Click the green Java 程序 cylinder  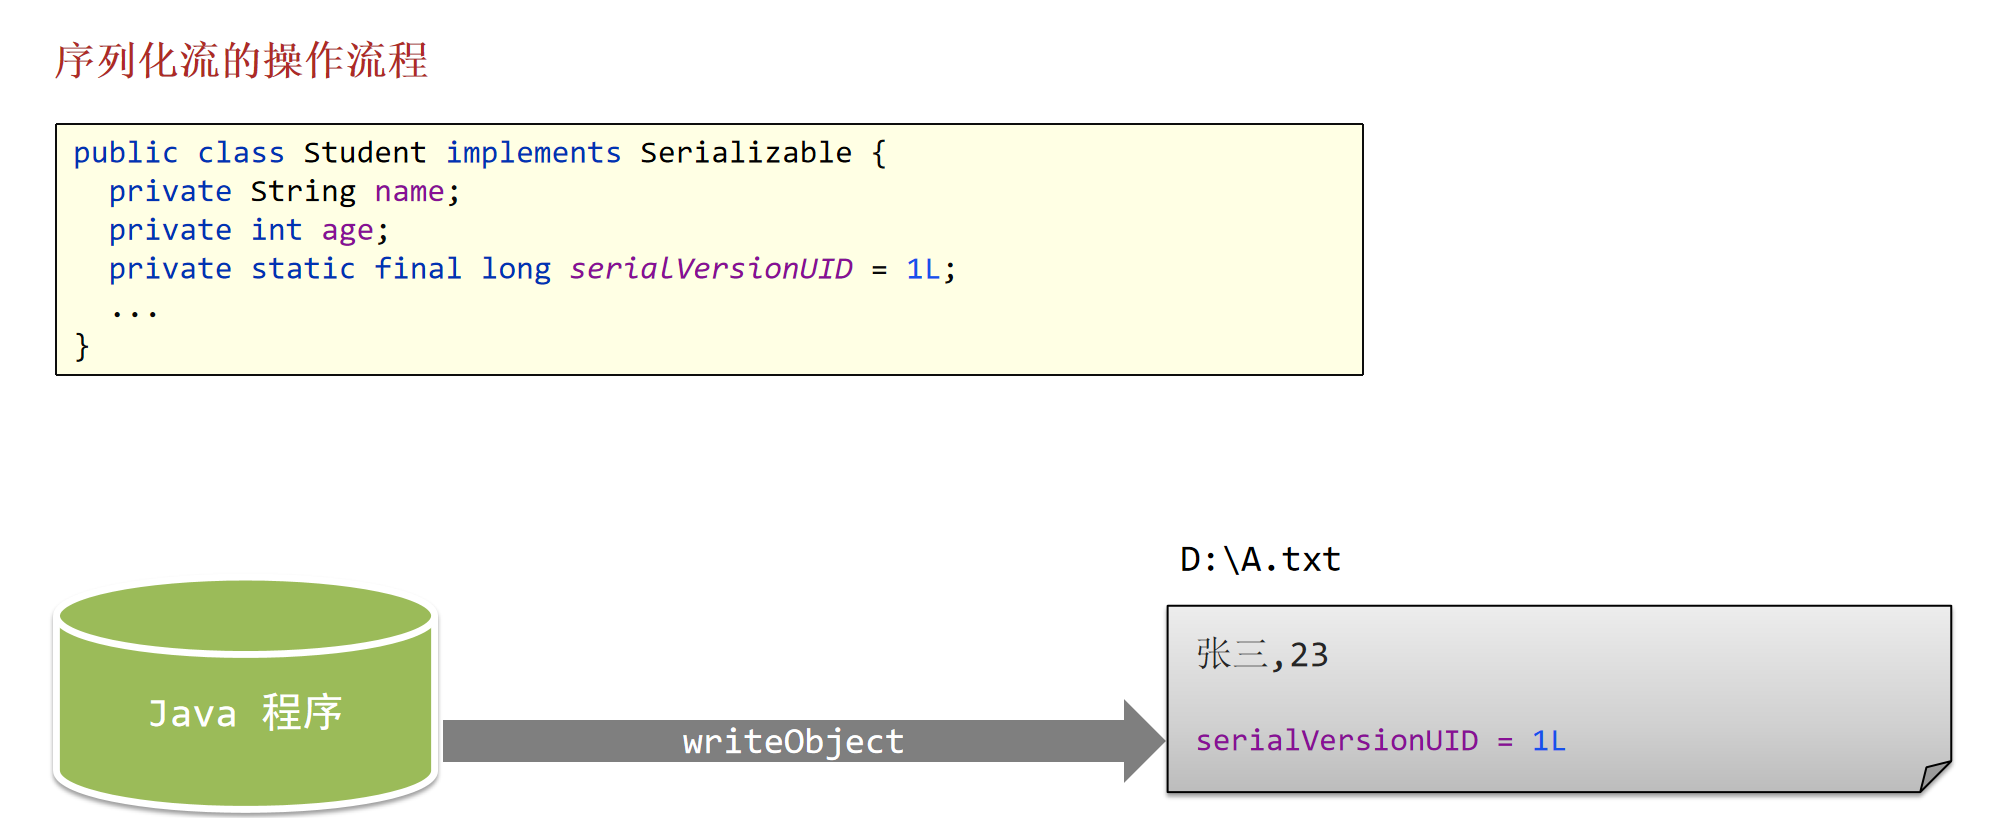point(246,696)
